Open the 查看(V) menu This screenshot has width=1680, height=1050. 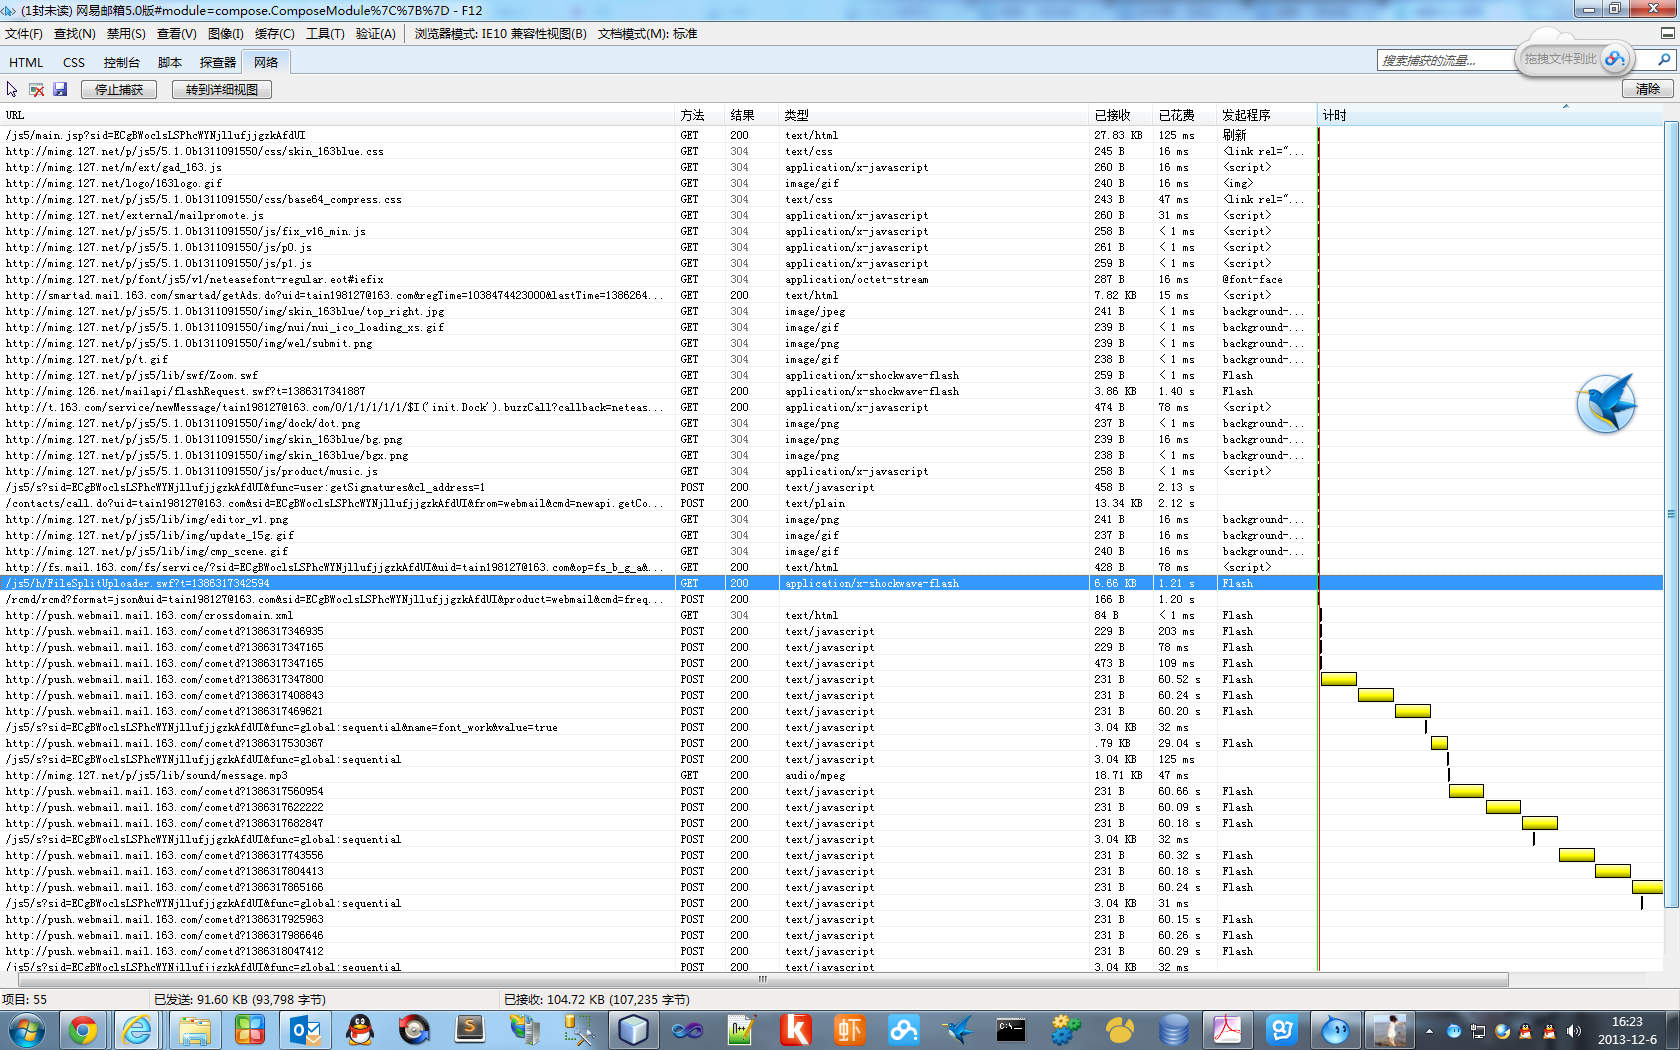[x=177, y=34]
